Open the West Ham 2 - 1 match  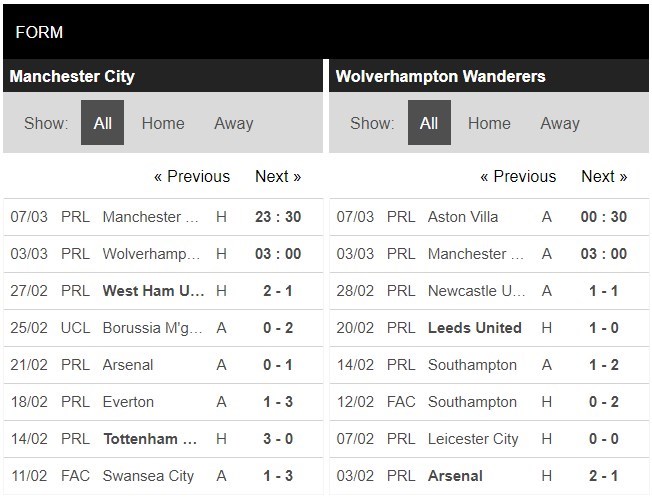[x=154, y=291]
